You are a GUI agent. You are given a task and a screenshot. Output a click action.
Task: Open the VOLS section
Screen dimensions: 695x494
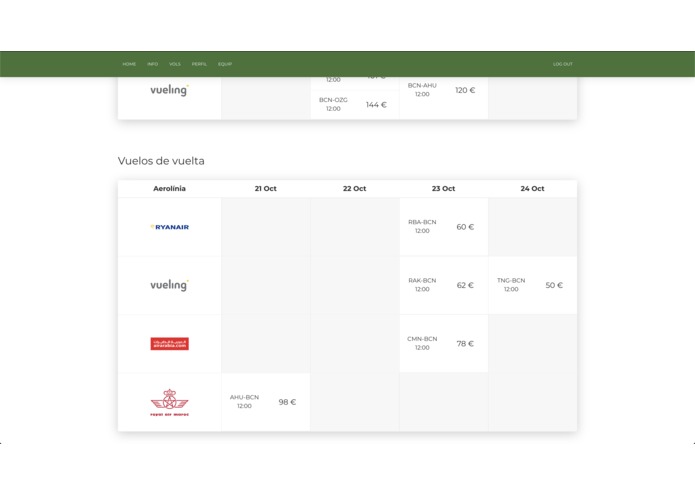pos(175,64)
